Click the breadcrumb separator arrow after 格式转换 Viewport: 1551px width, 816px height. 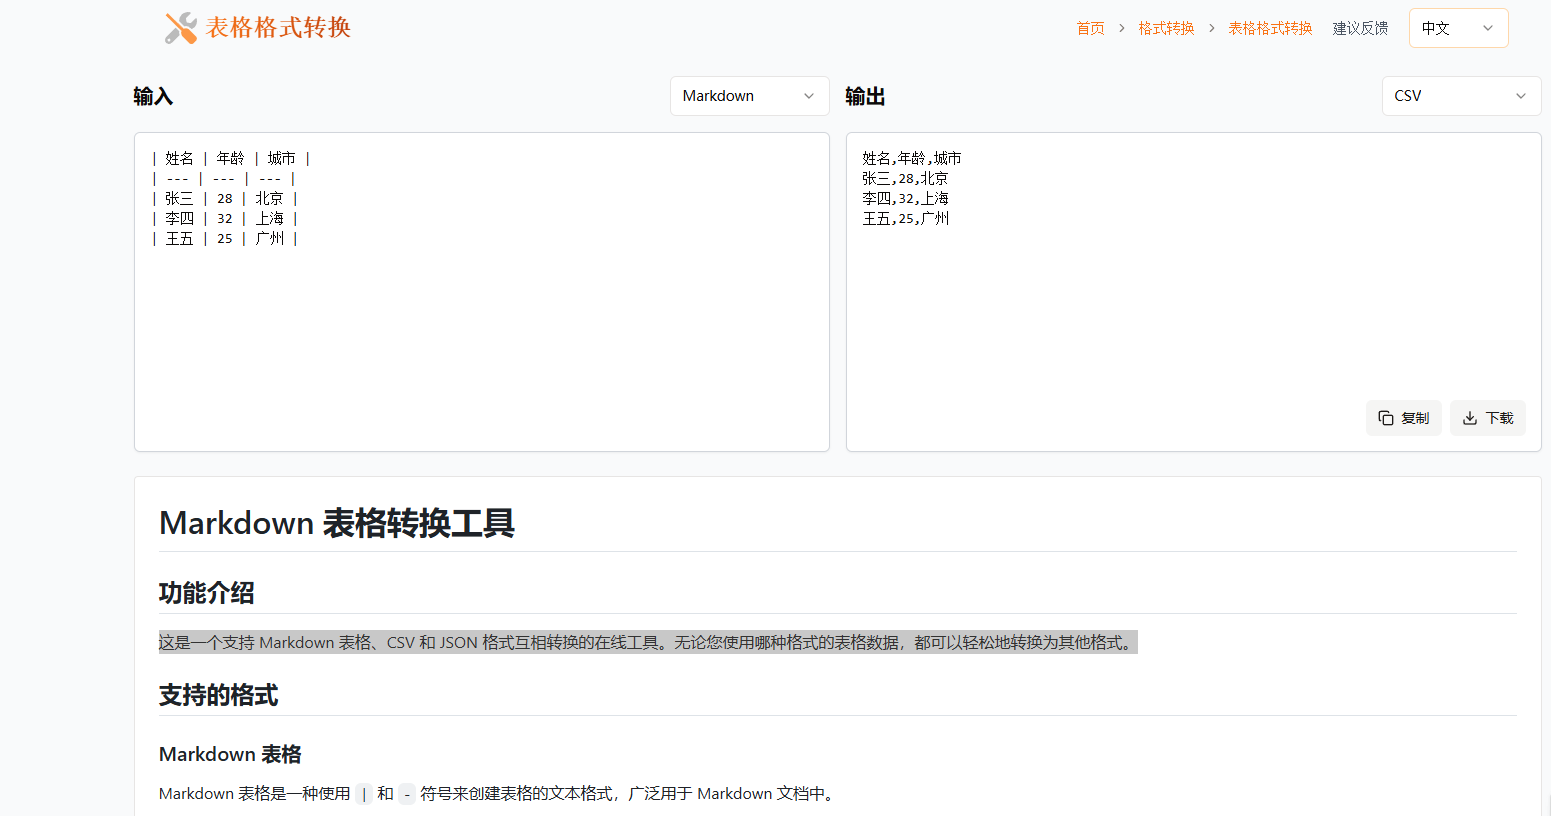click(x=1212, y=28)
